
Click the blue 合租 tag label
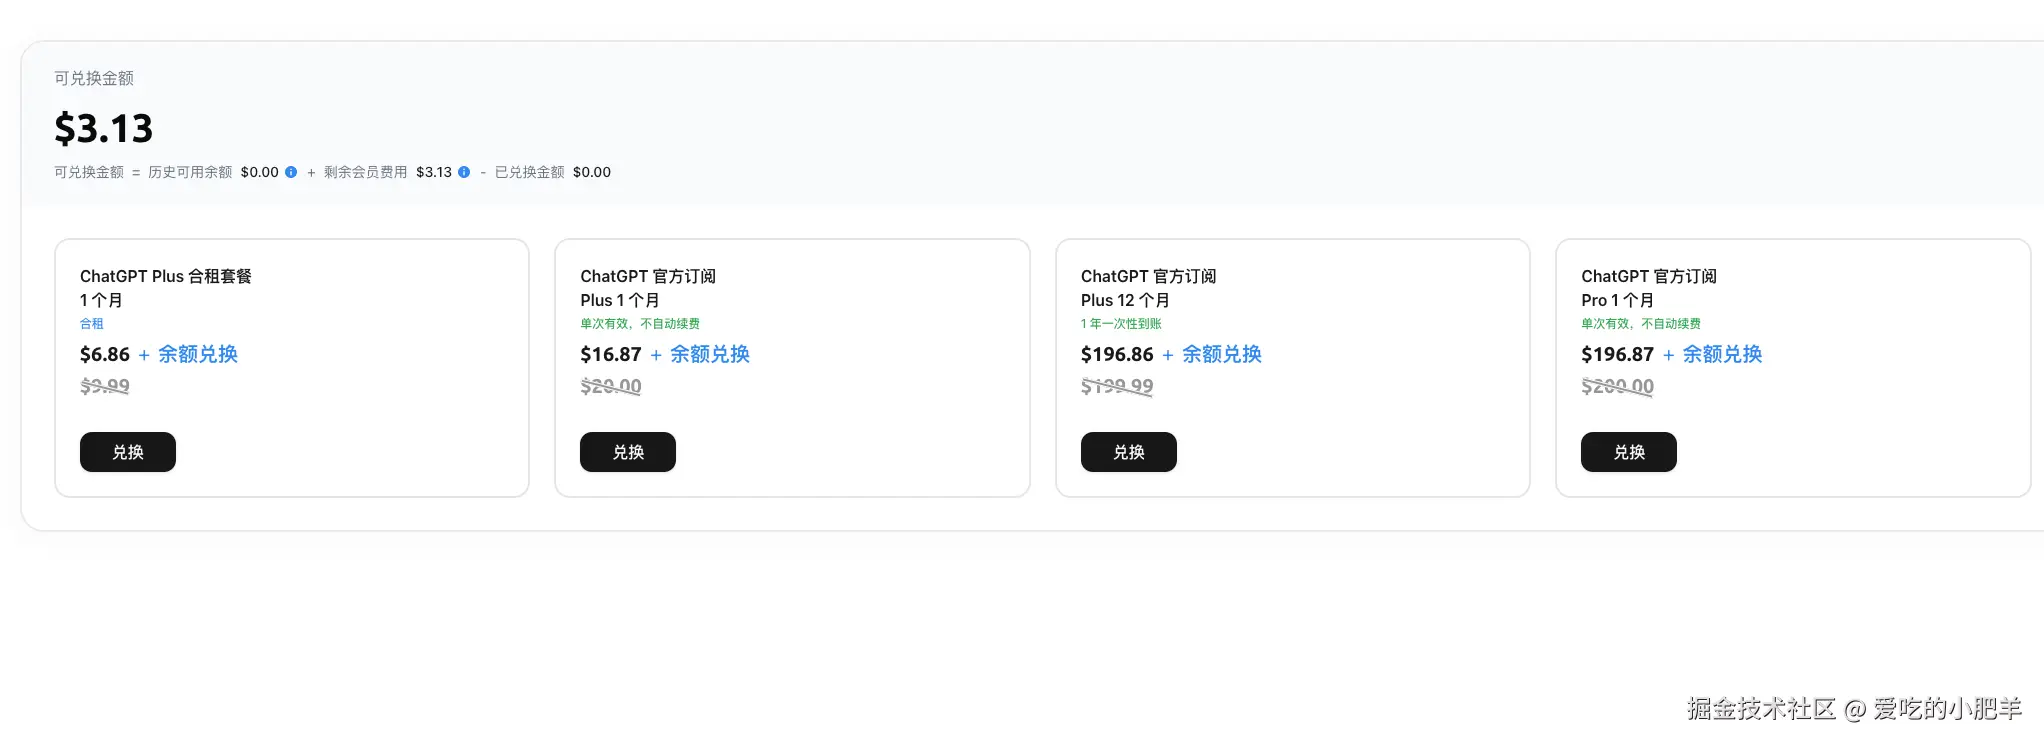[92, 324]
